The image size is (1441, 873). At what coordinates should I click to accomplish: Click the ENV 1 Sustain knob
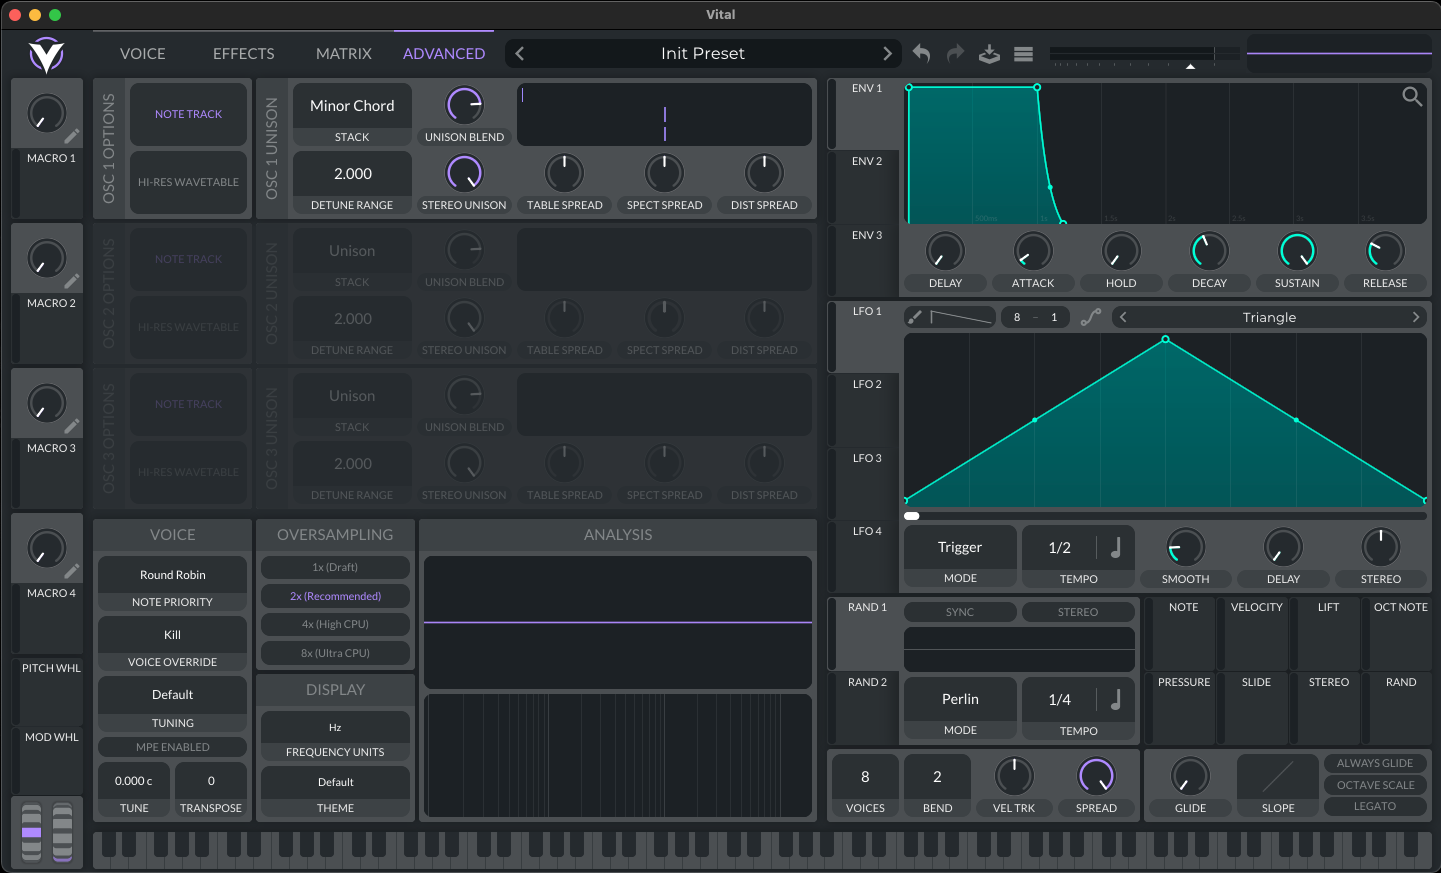pyautogui.click(x=1297, y=251)
